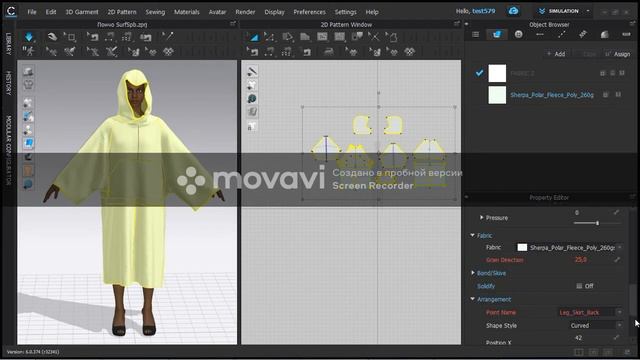Open the Scene list tab in Object Browser

coord(476,34)
